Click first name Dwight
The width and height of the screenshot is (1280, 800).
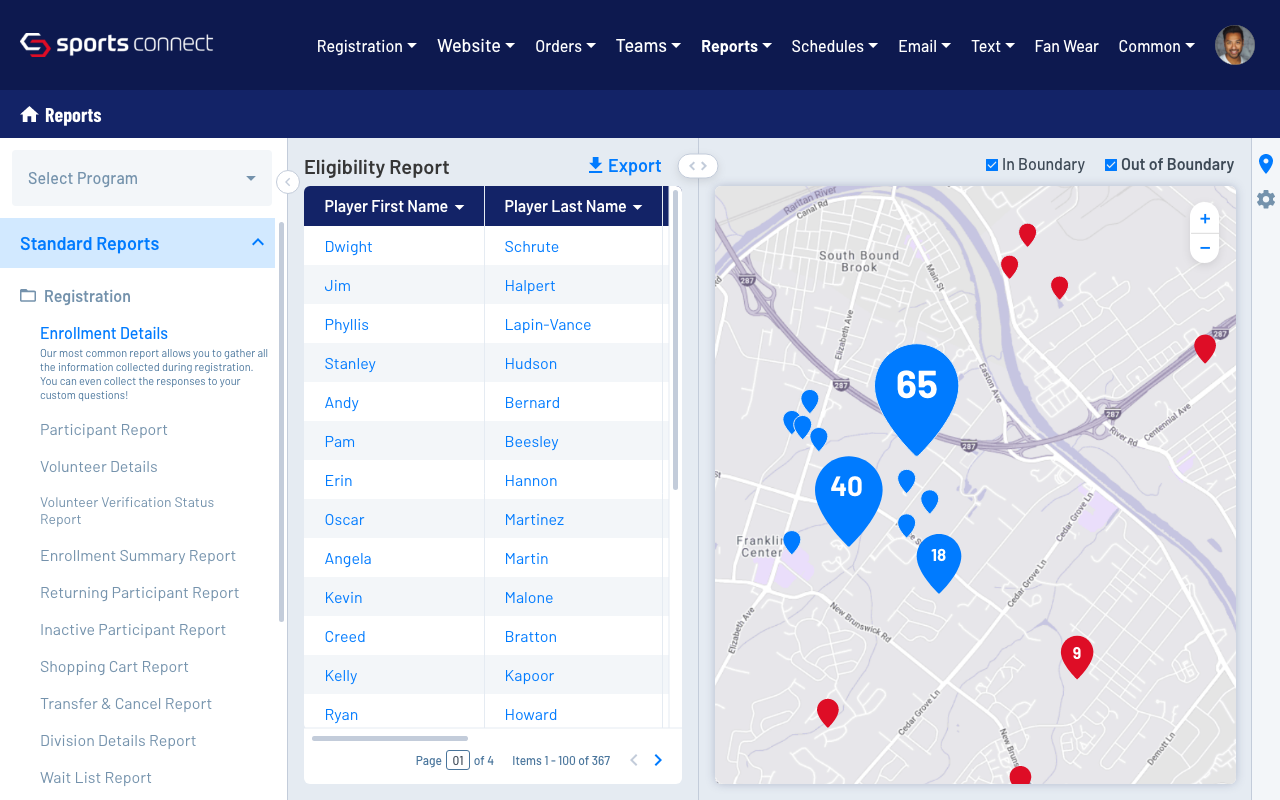[349, 246]
